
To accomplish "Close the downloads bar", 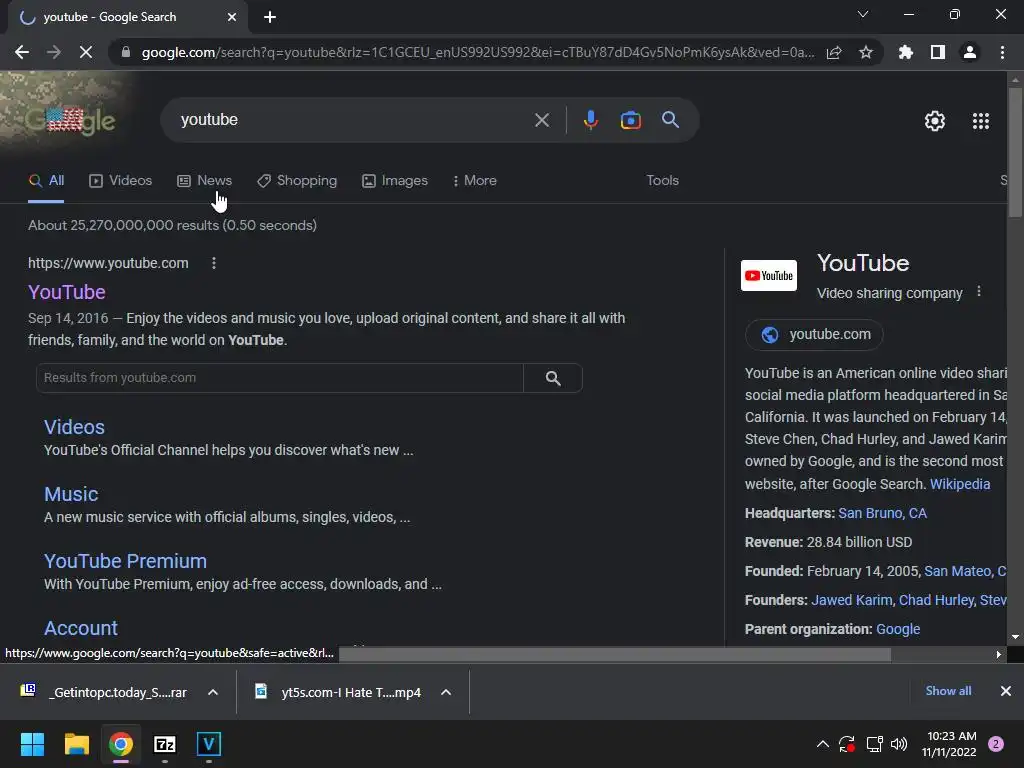I will (1006, 691).
